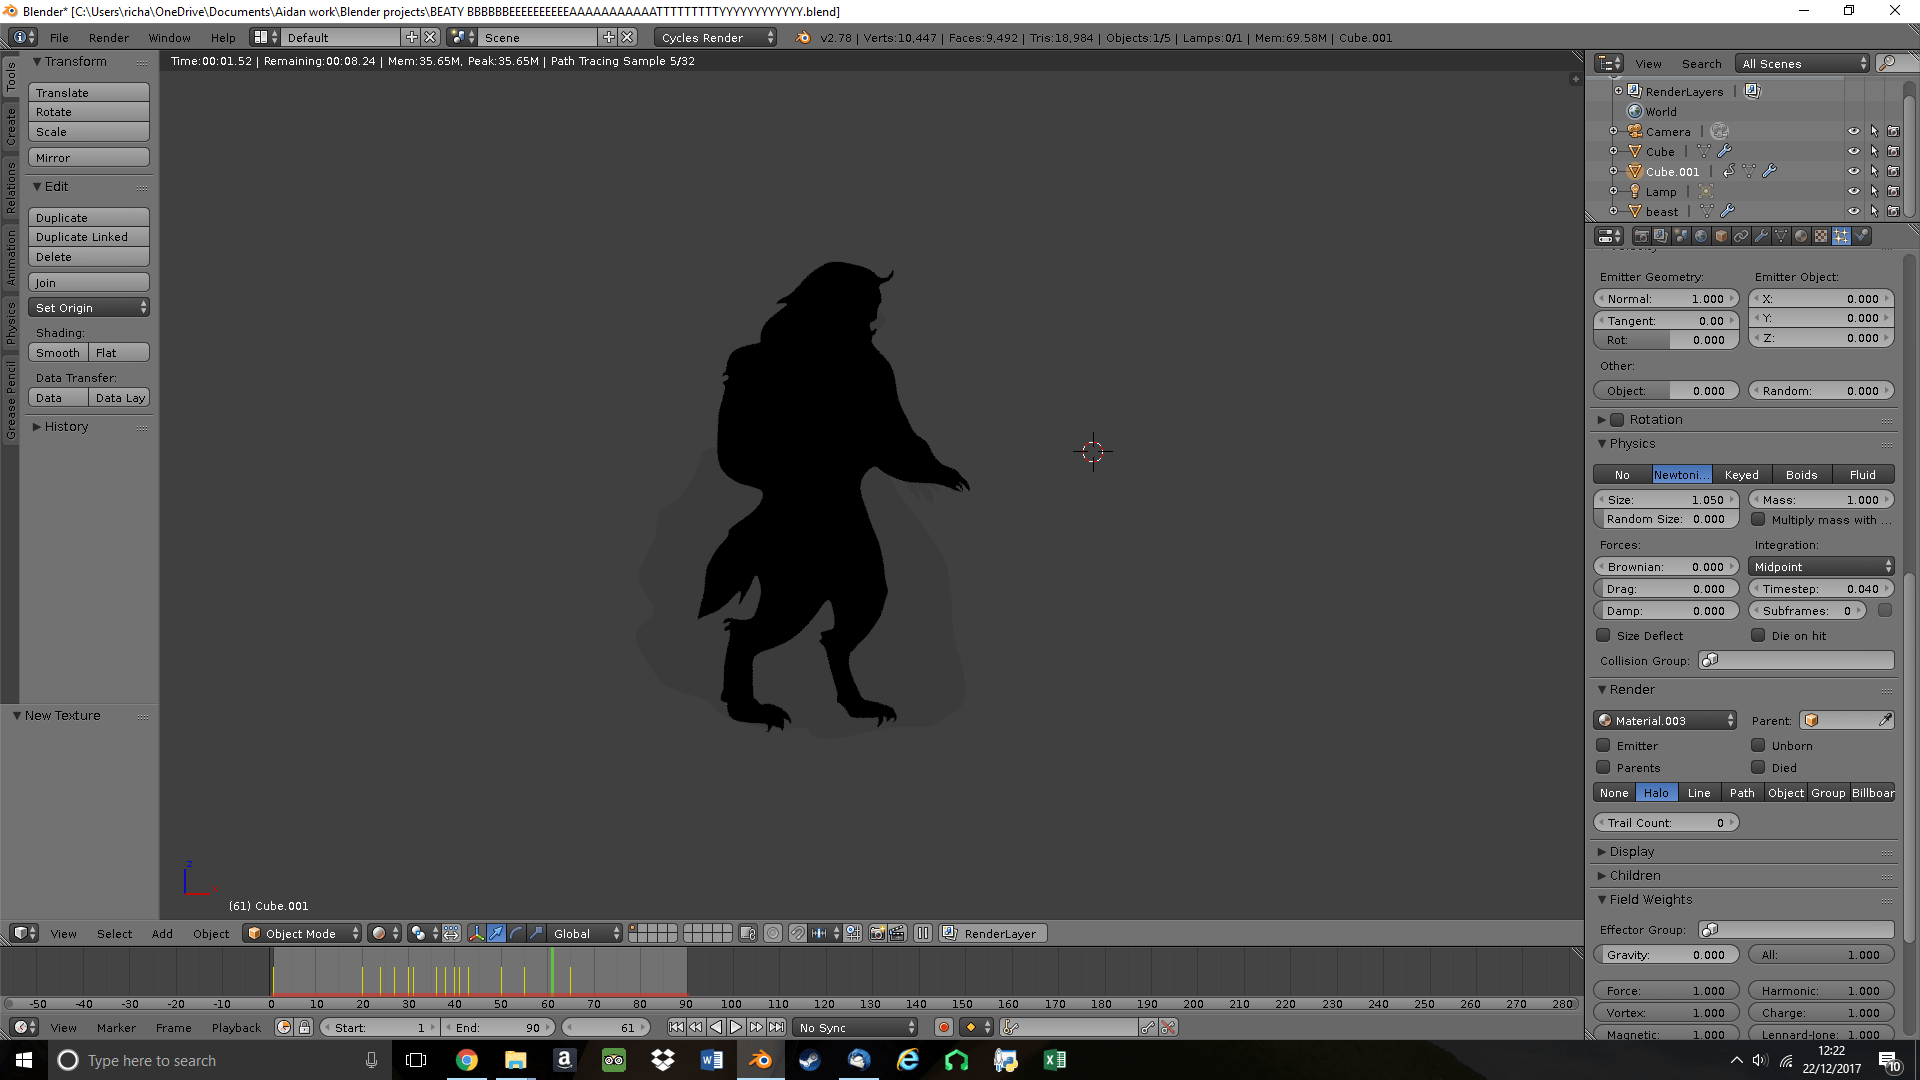This screenshot has height=1080, width=1920.
Task: Switch to the World properties tab (globe icon)
Action: pyautogui.click(x=1701, y=236)
